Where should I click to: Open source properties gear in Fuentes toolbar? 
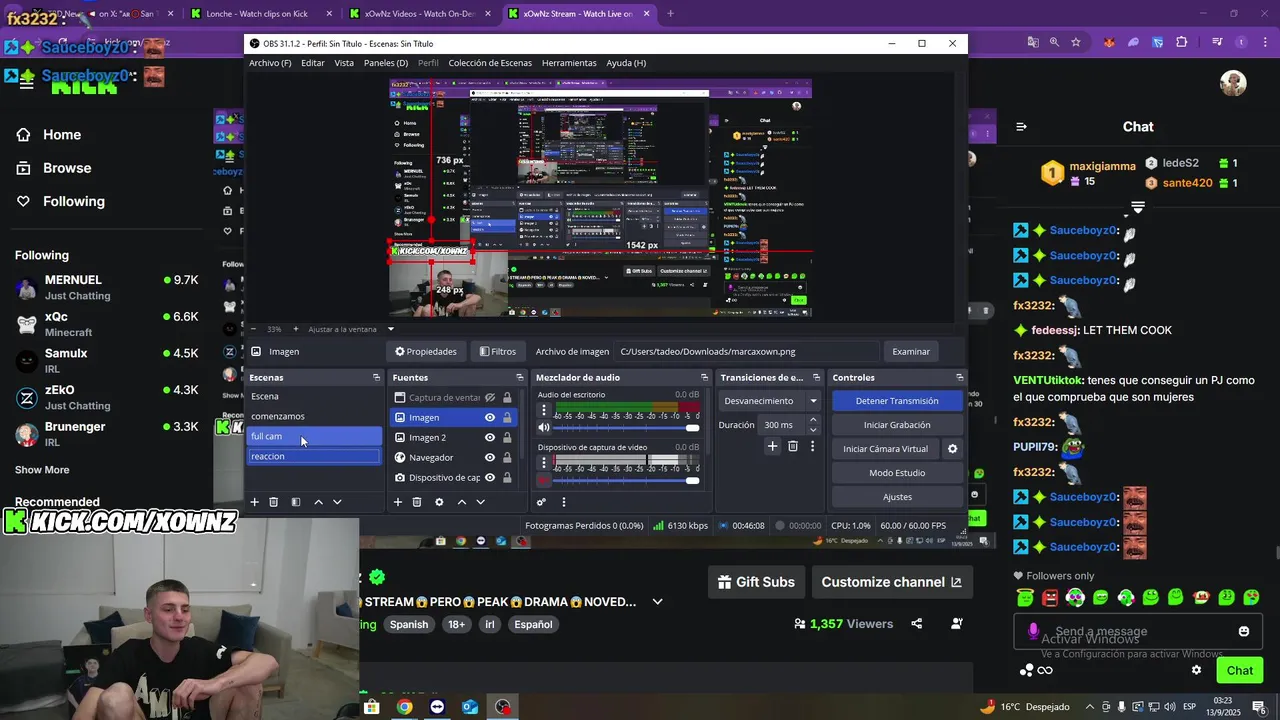(439, 502)
